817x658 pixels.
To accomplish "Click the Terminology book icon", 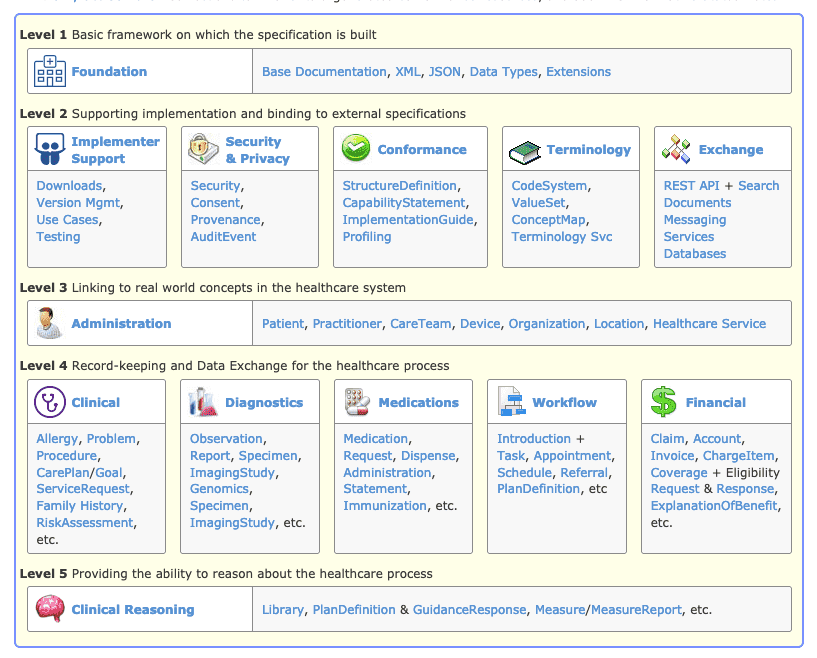I will tap(525, 150).
